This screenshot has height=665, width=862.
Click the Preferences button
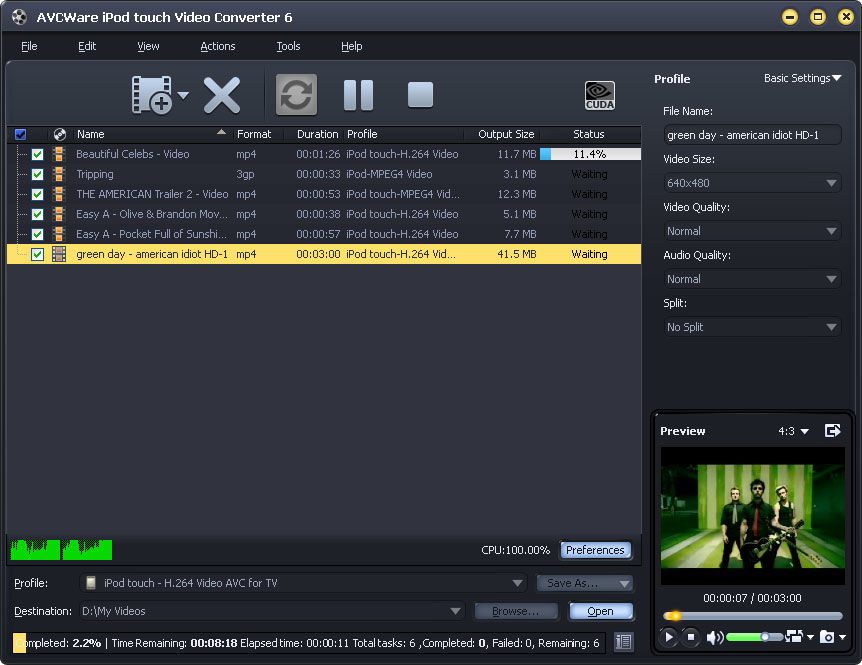(595, 550)
